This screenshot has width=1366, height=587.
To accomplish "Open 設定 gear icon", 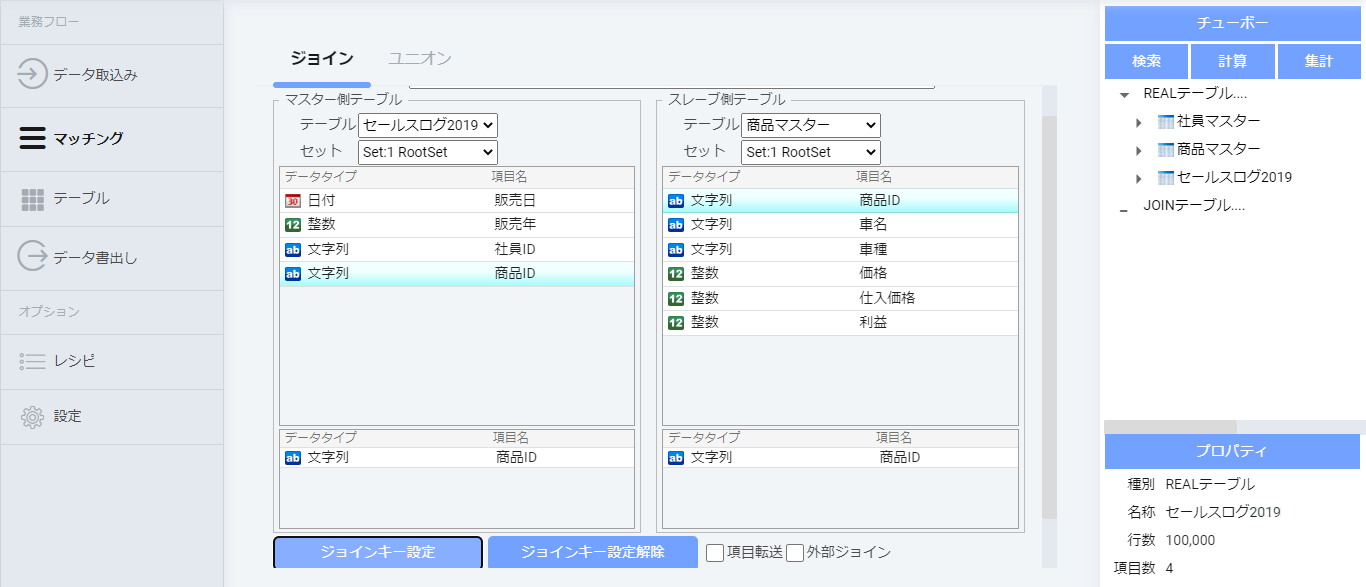I will pos(33,416).
